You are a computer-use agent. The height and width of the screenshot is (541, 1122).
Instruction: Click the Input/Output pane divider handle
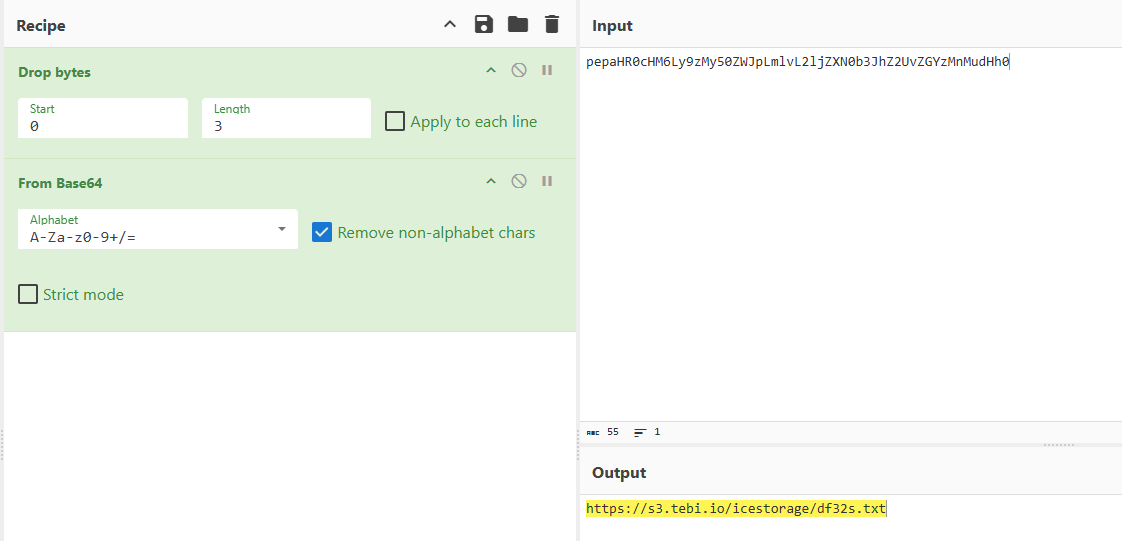click(1058, 445)
